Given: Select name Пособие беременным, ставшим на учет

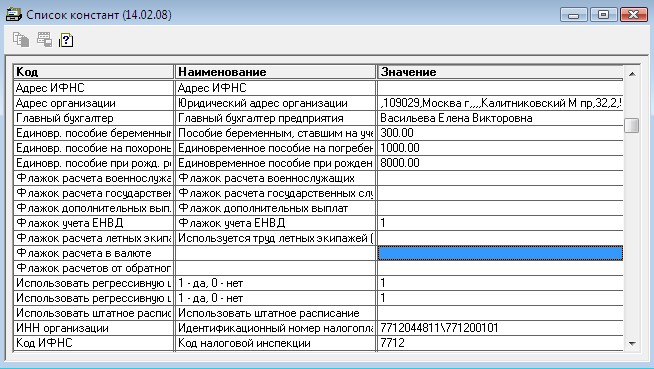Looking at the screenshot, I should 275,133.
